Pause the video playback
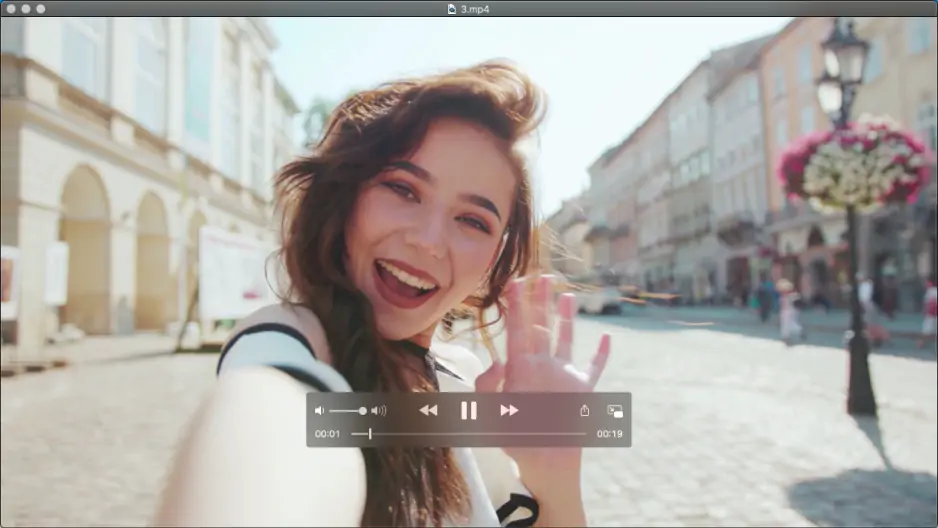This screenshot has width=938, height=528. [468, 410]
